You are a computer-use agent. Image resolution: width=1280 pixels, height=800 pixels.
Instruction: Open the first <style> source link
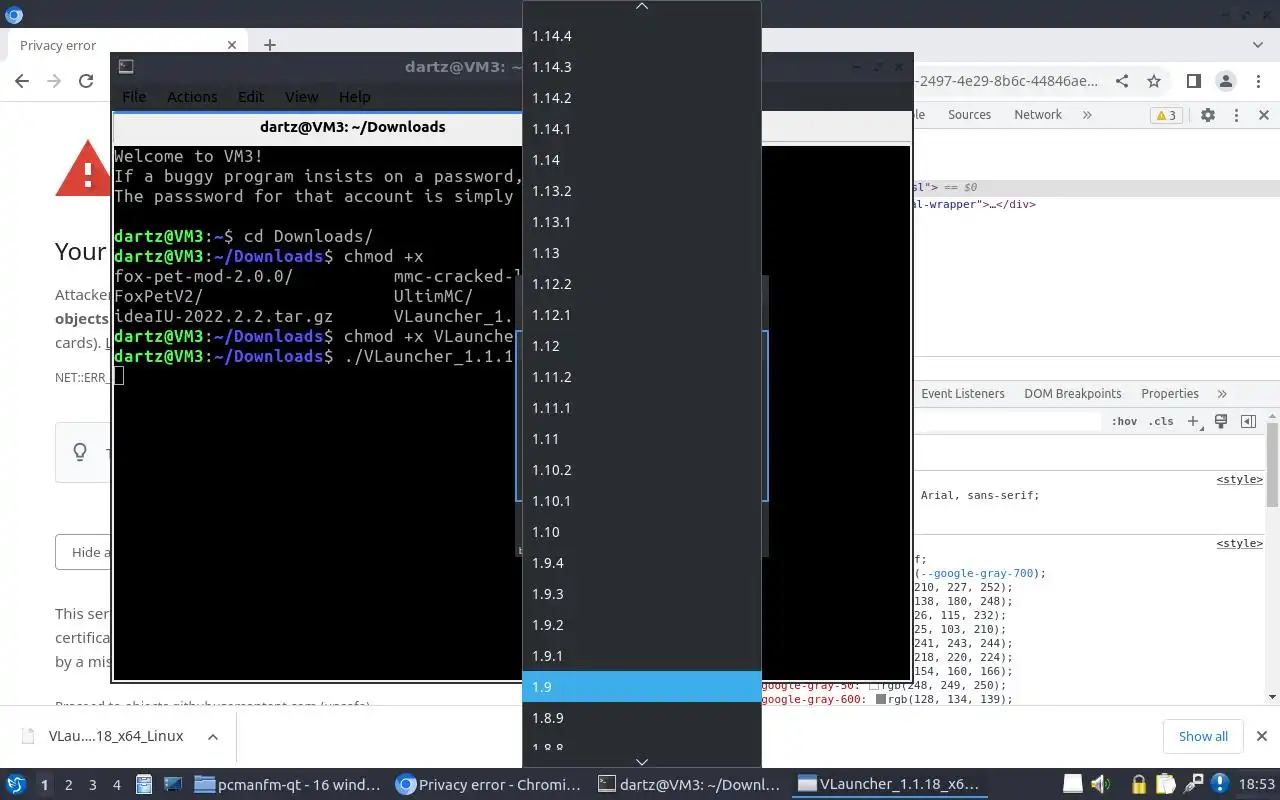[1239, 480]
